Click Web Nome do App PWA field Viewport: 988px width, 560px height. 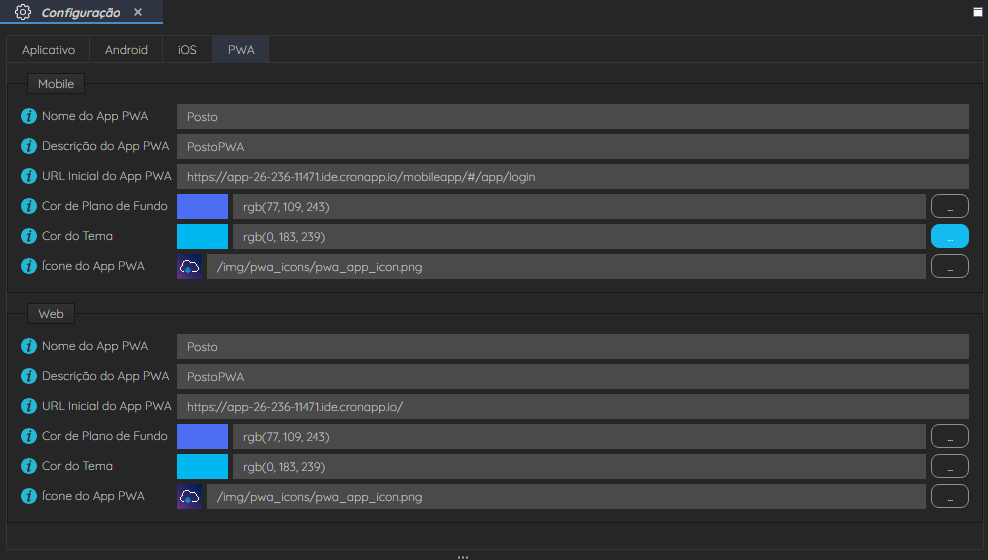[x=573, y=346]
